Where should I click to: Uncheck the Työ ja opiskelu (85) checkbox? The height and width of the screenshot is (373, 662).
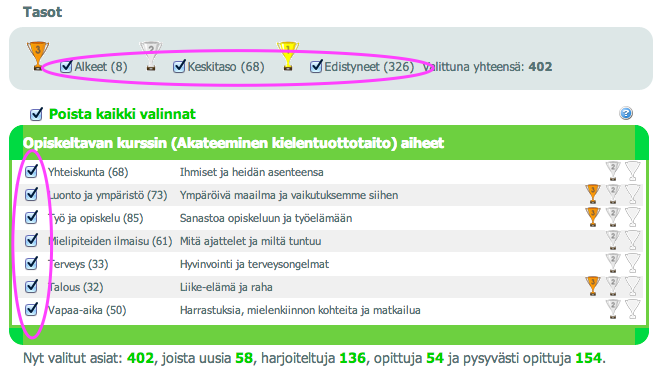pyautogui.click(x=31, y=218)
